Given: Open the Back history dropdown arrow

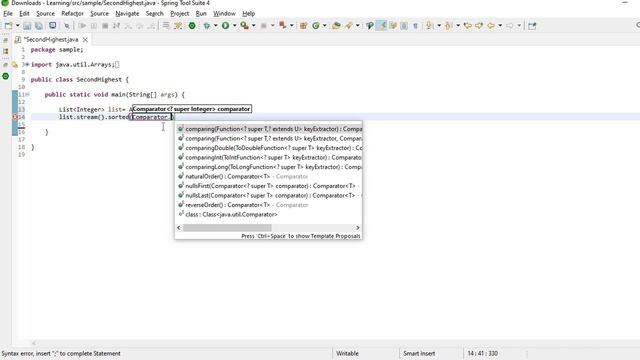Looking at the screenshot, I should [x=500, y=26].
